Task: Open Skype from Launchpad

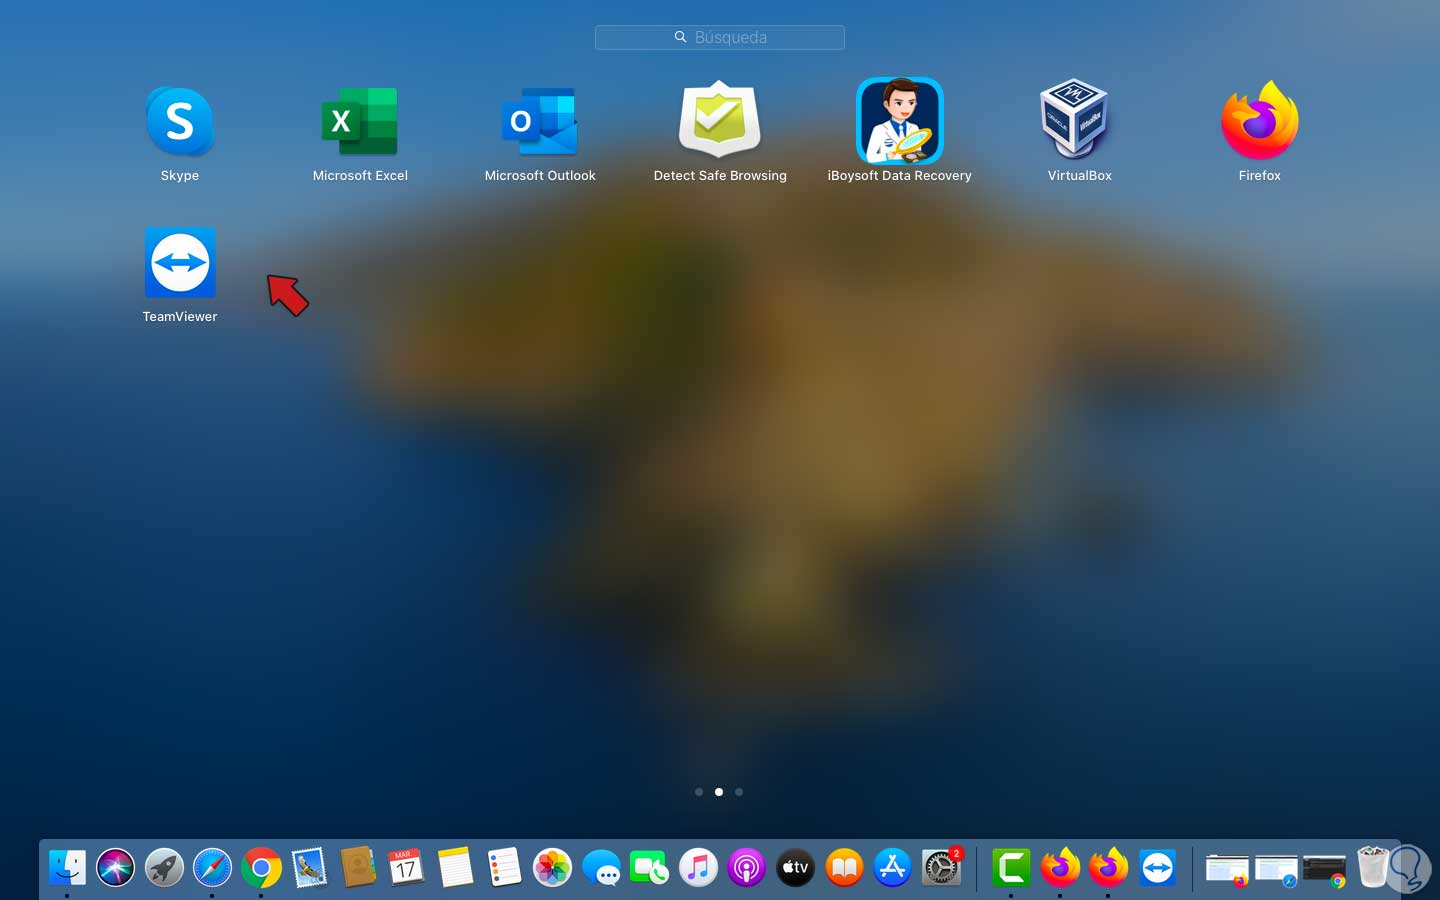Action: (180, 122)
